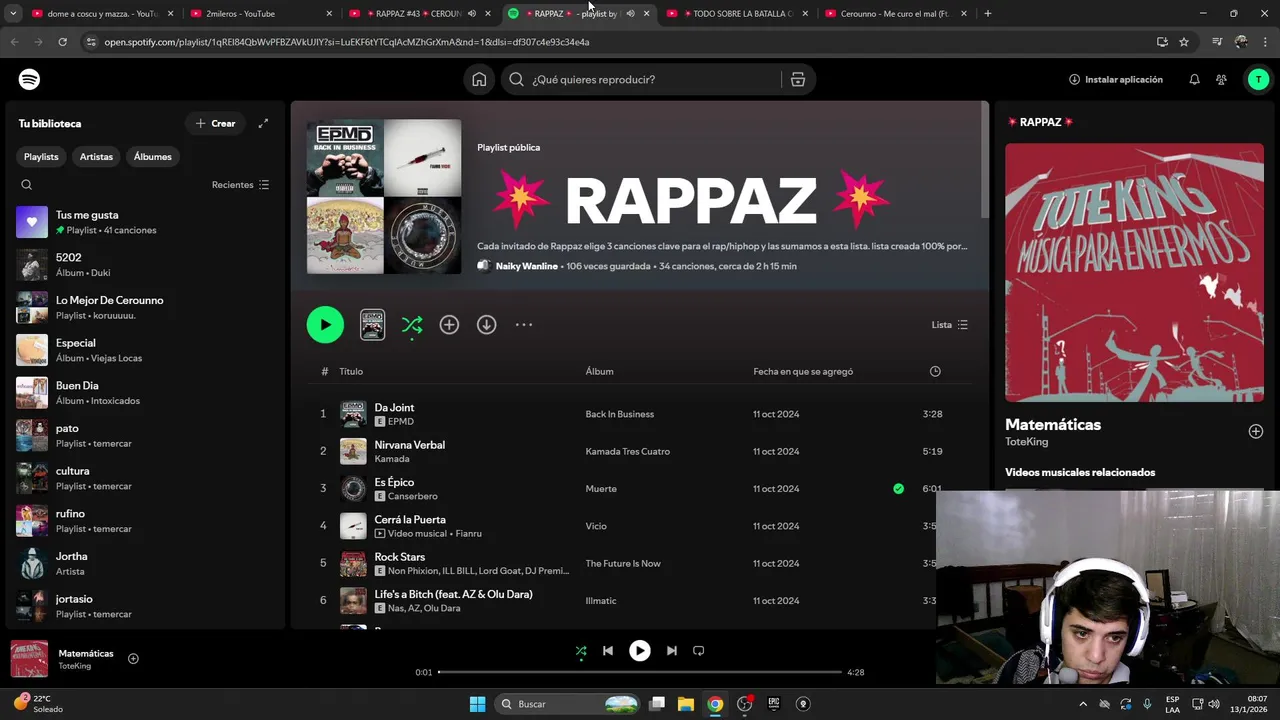Download the RAPPAZ playlist
The image size is (1280, 720).
click(486, 325)
